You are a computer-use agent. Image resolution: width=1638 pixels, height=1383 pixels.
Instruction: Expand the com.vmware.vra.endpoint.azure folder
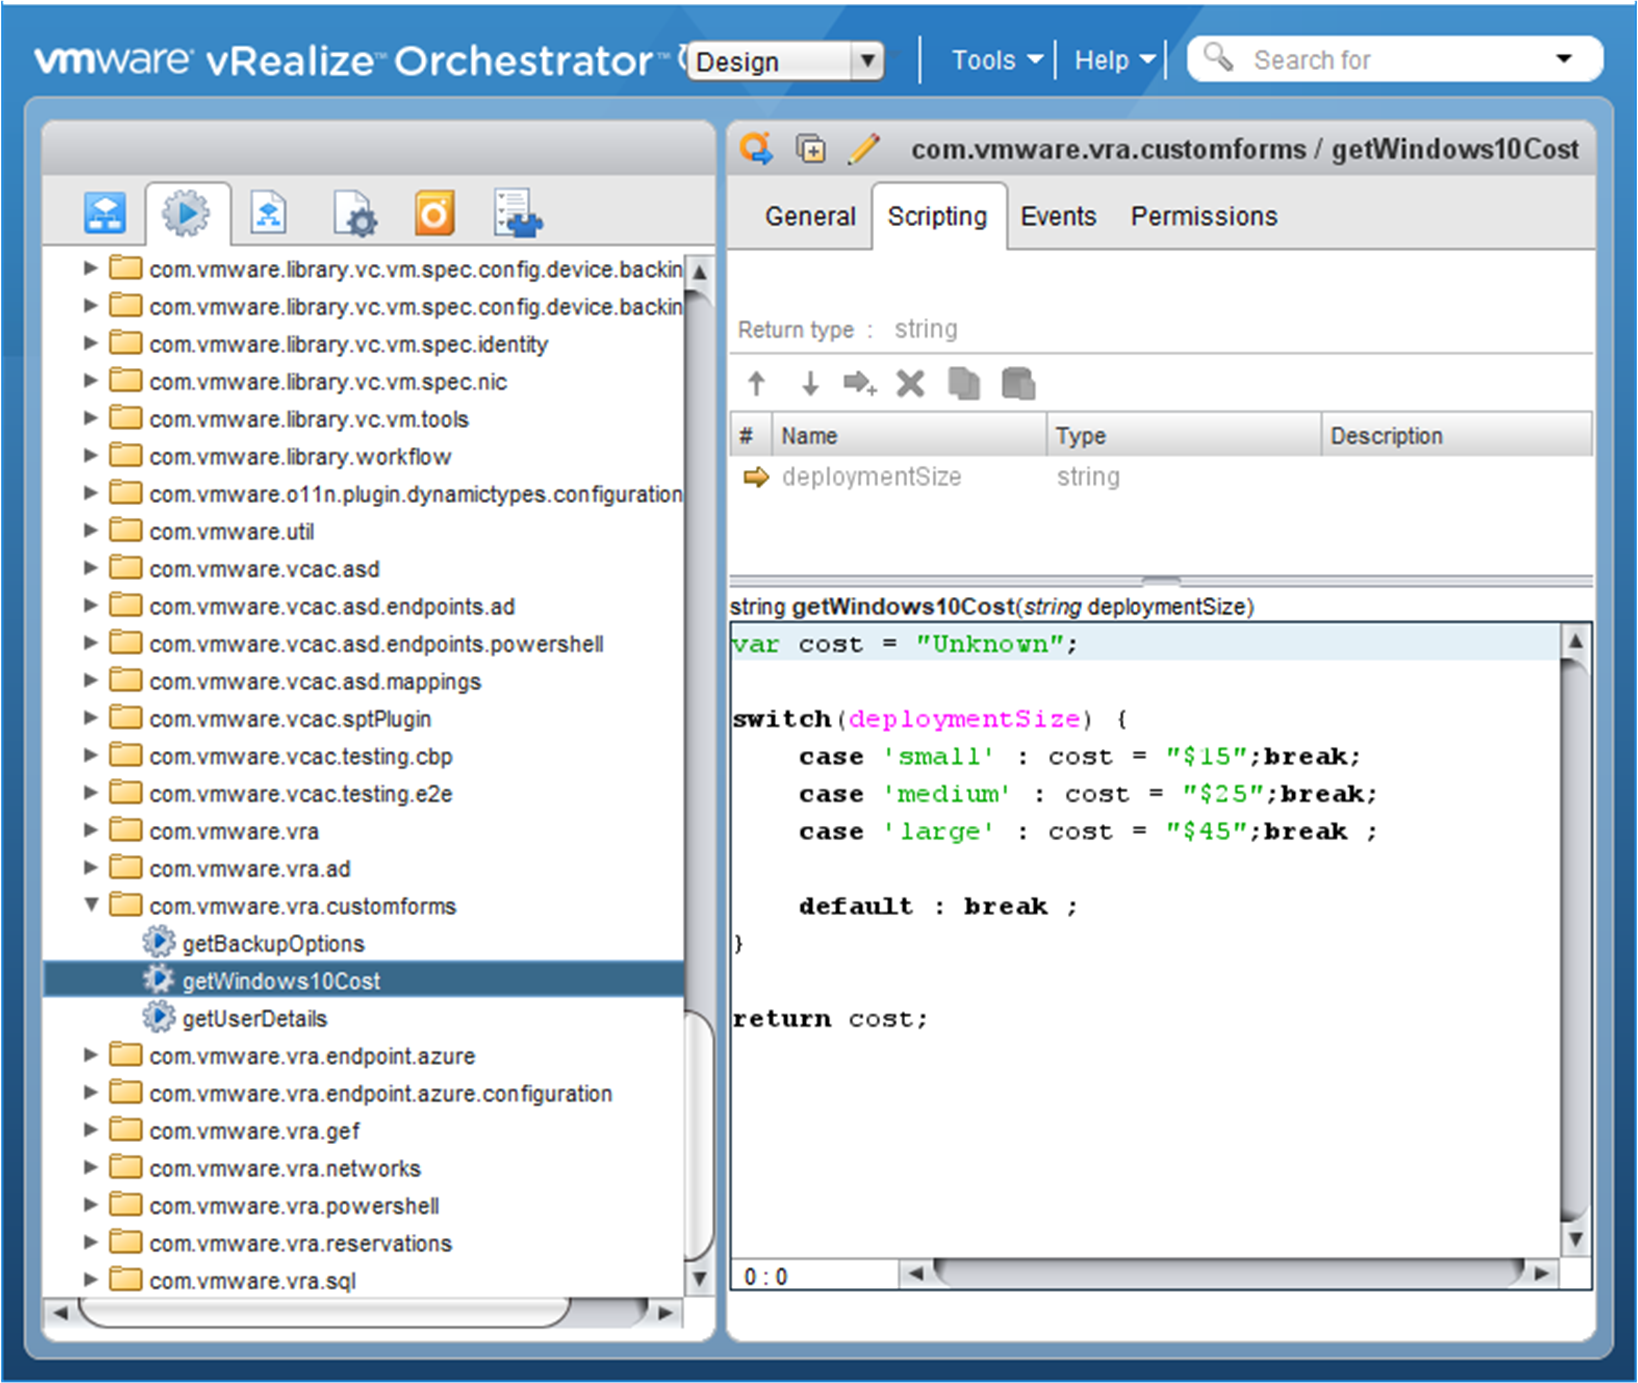(90, 1055)
